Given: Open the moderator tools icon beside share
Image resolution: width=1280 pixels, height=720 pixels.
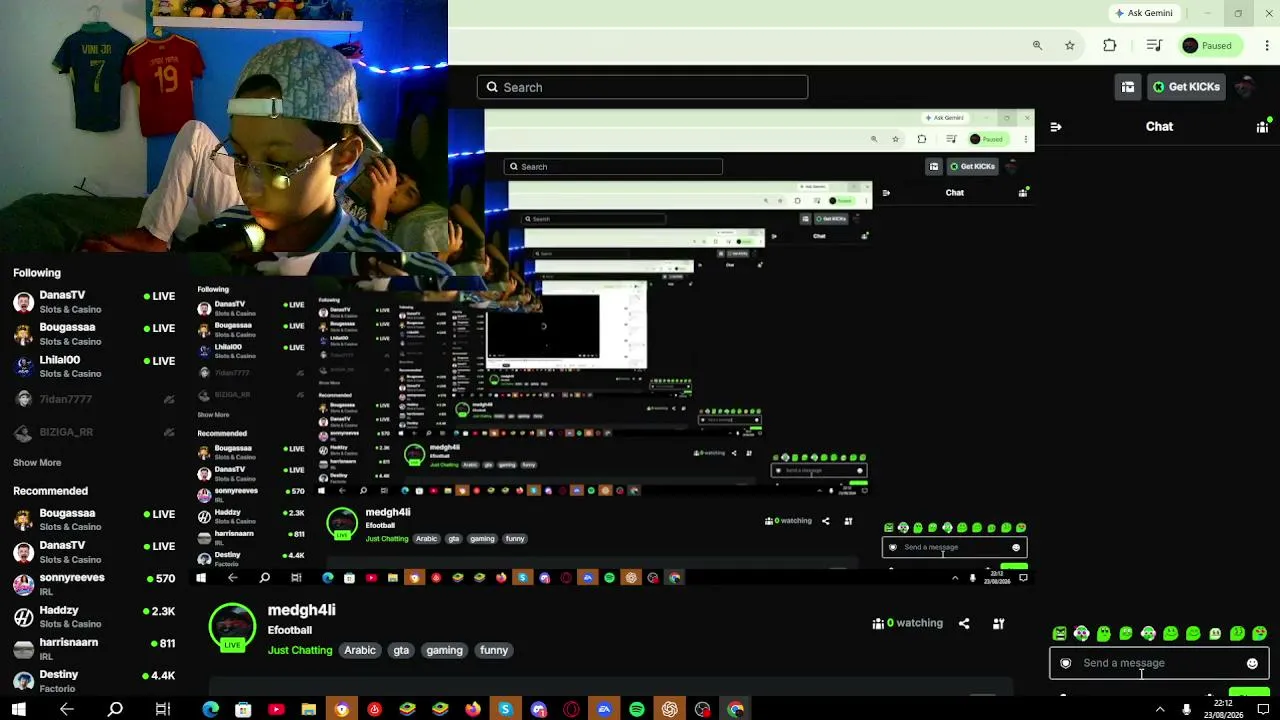Looking at the screenshot, I should pyautogui.click(x=998, y=623).
